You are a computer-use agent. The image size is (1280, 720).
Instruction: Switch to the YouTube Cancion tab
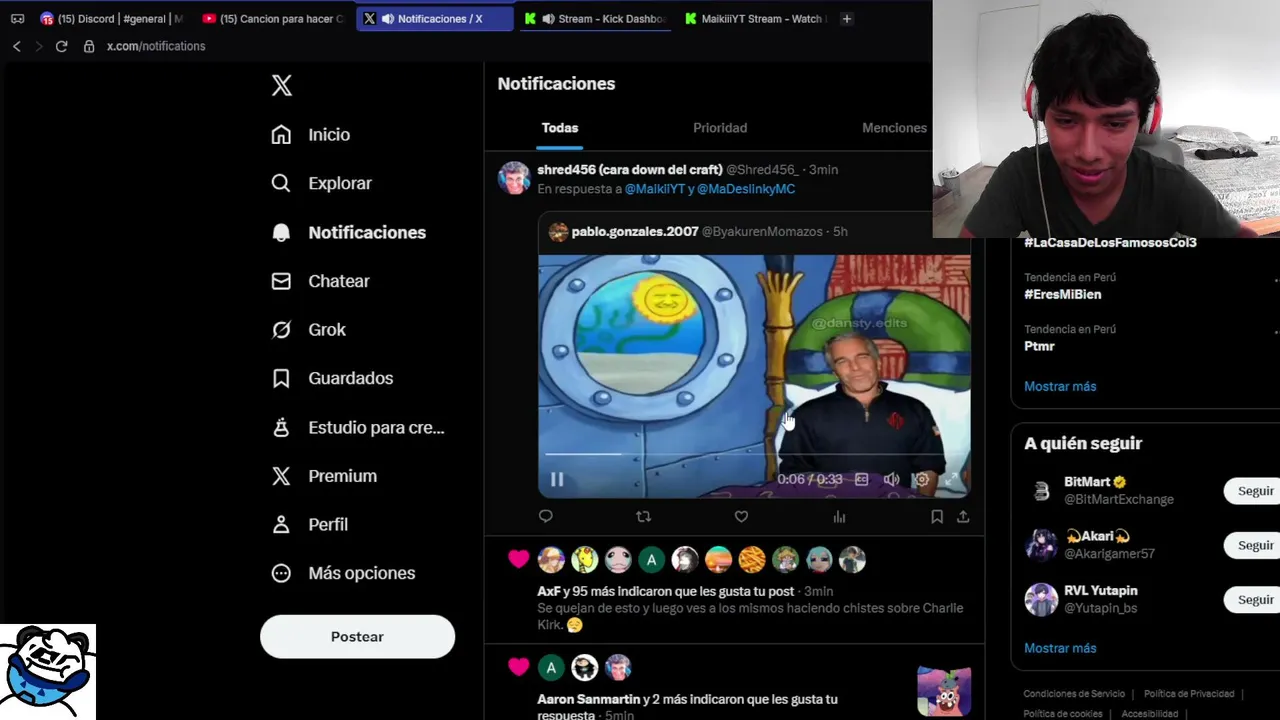273,19
